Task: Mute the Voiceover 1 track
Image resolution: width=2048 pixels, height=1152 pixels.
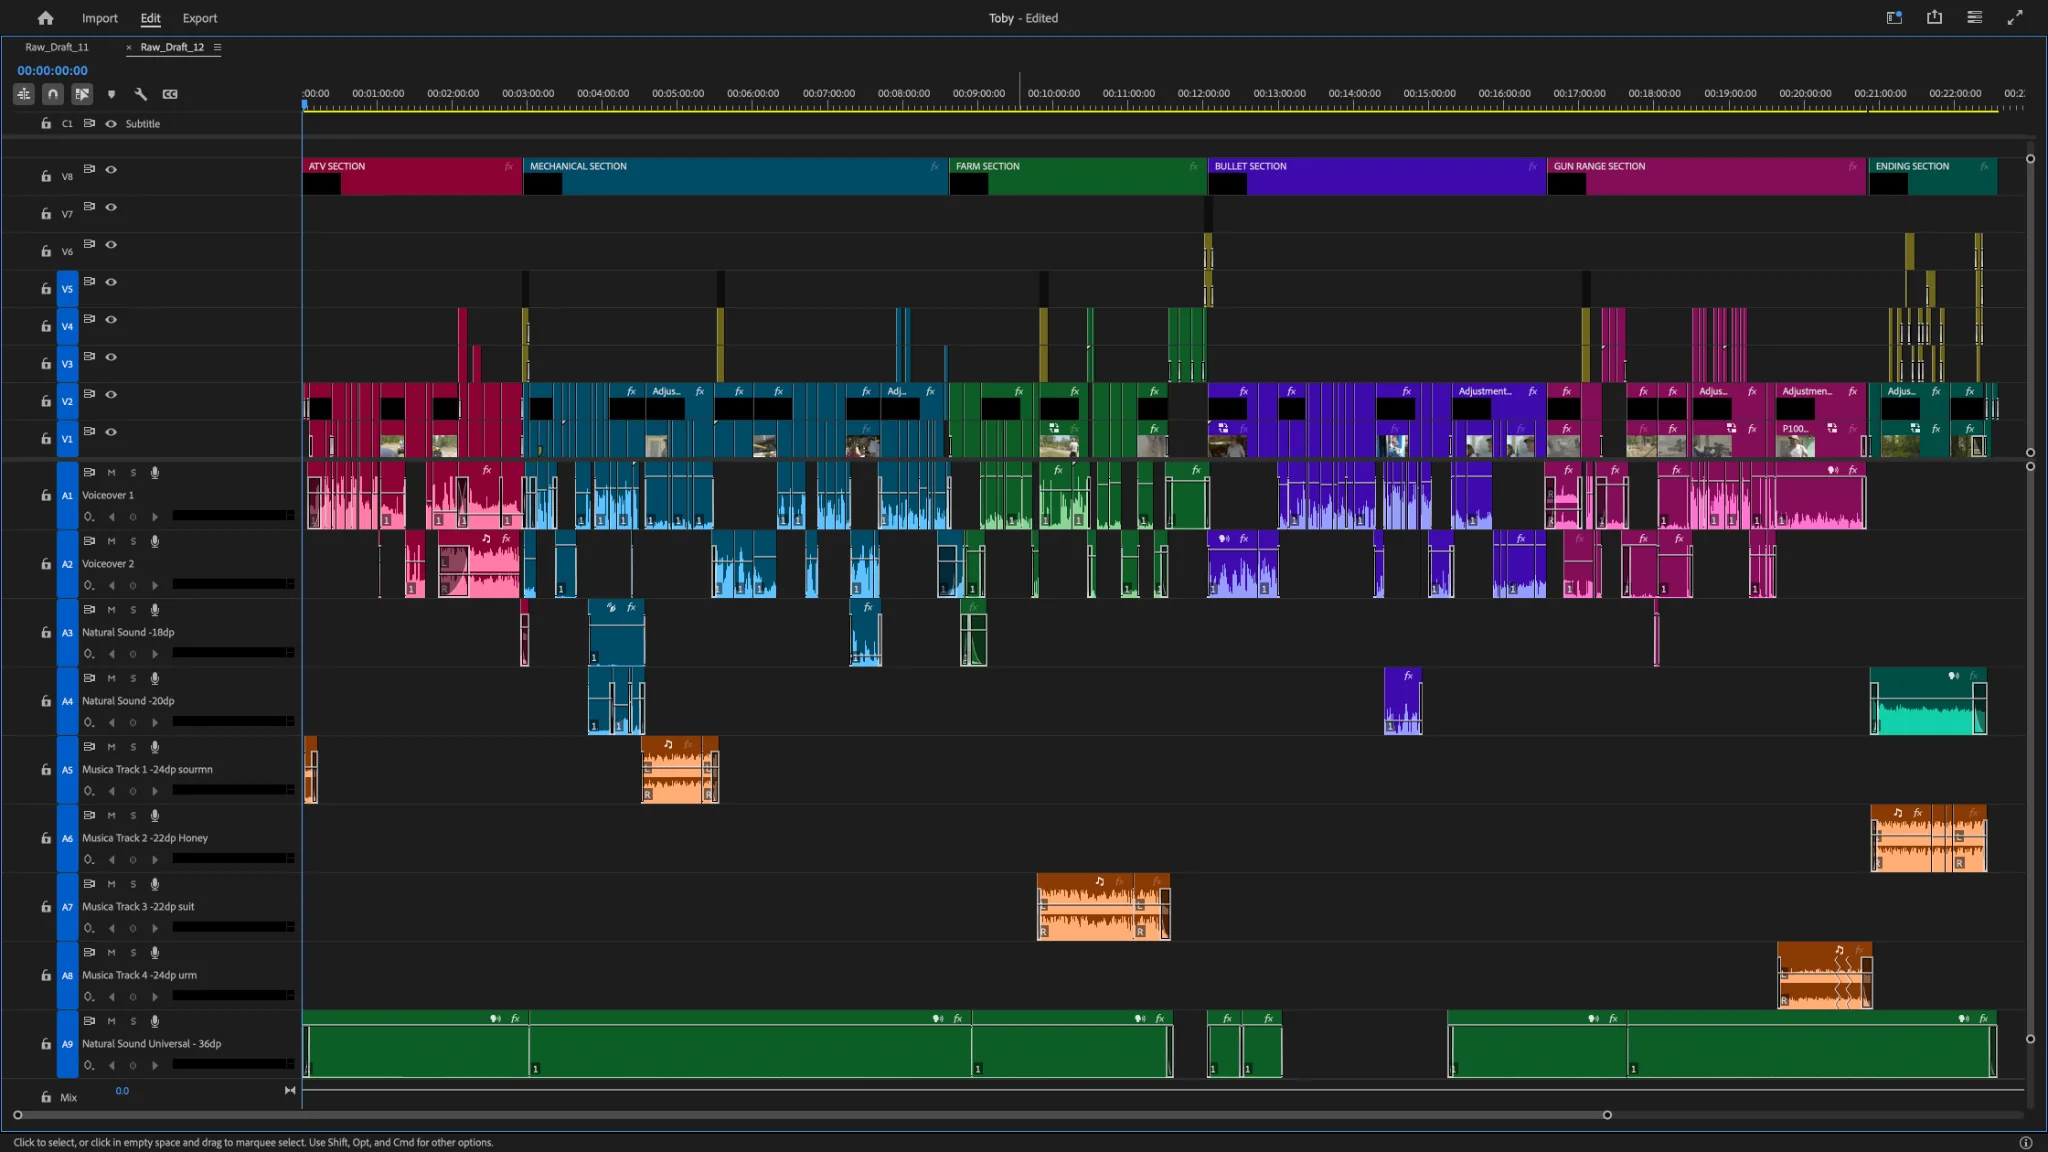Action: [111, 472]
